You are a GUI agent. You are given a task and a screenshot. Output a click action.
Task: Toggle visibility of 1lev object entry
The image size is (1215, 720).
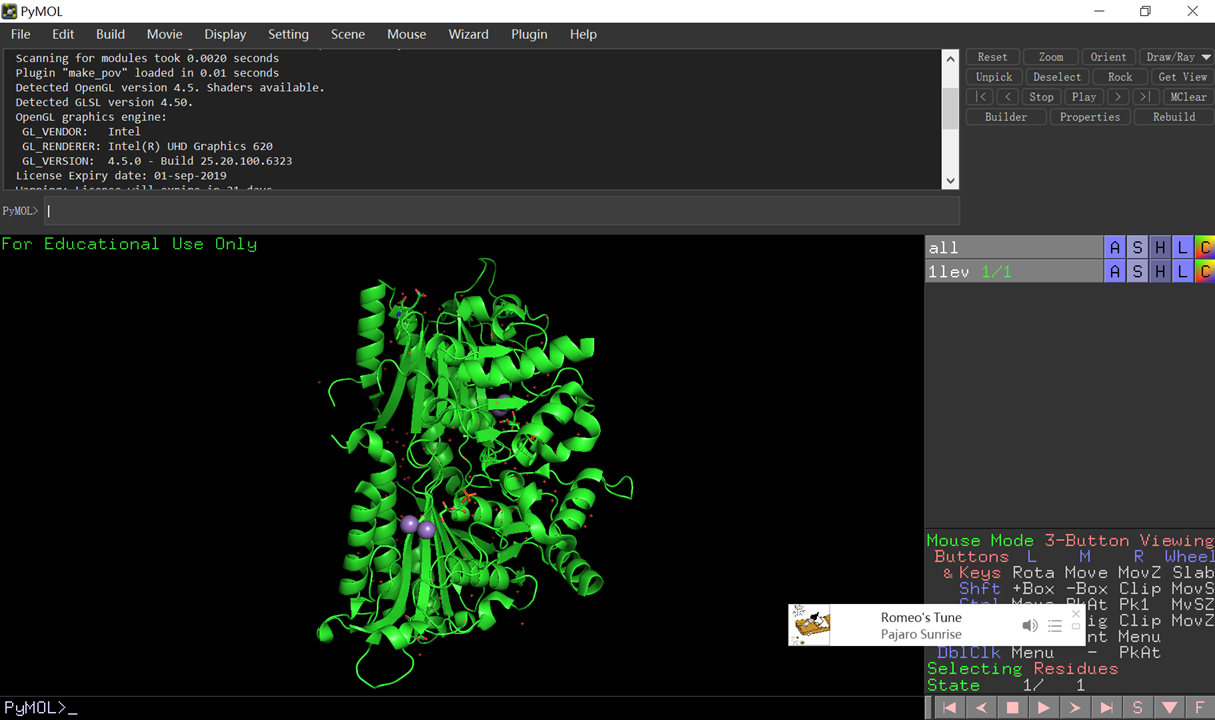click(1013, 271)
